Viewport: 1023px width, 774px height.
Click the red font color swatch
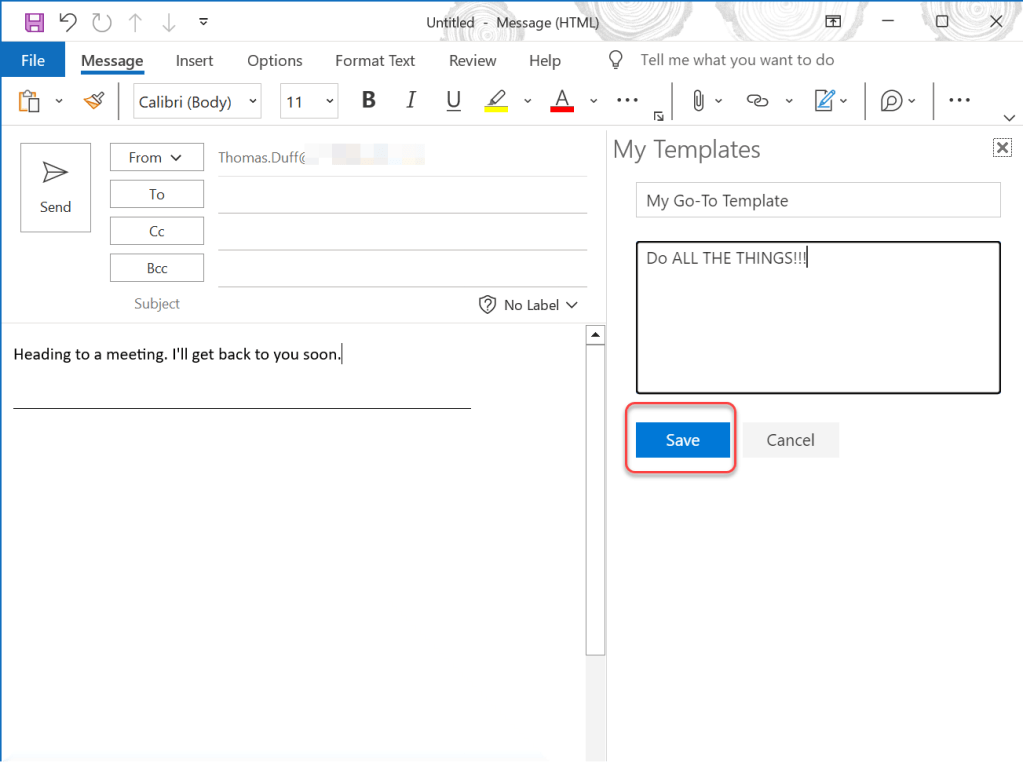562,101
